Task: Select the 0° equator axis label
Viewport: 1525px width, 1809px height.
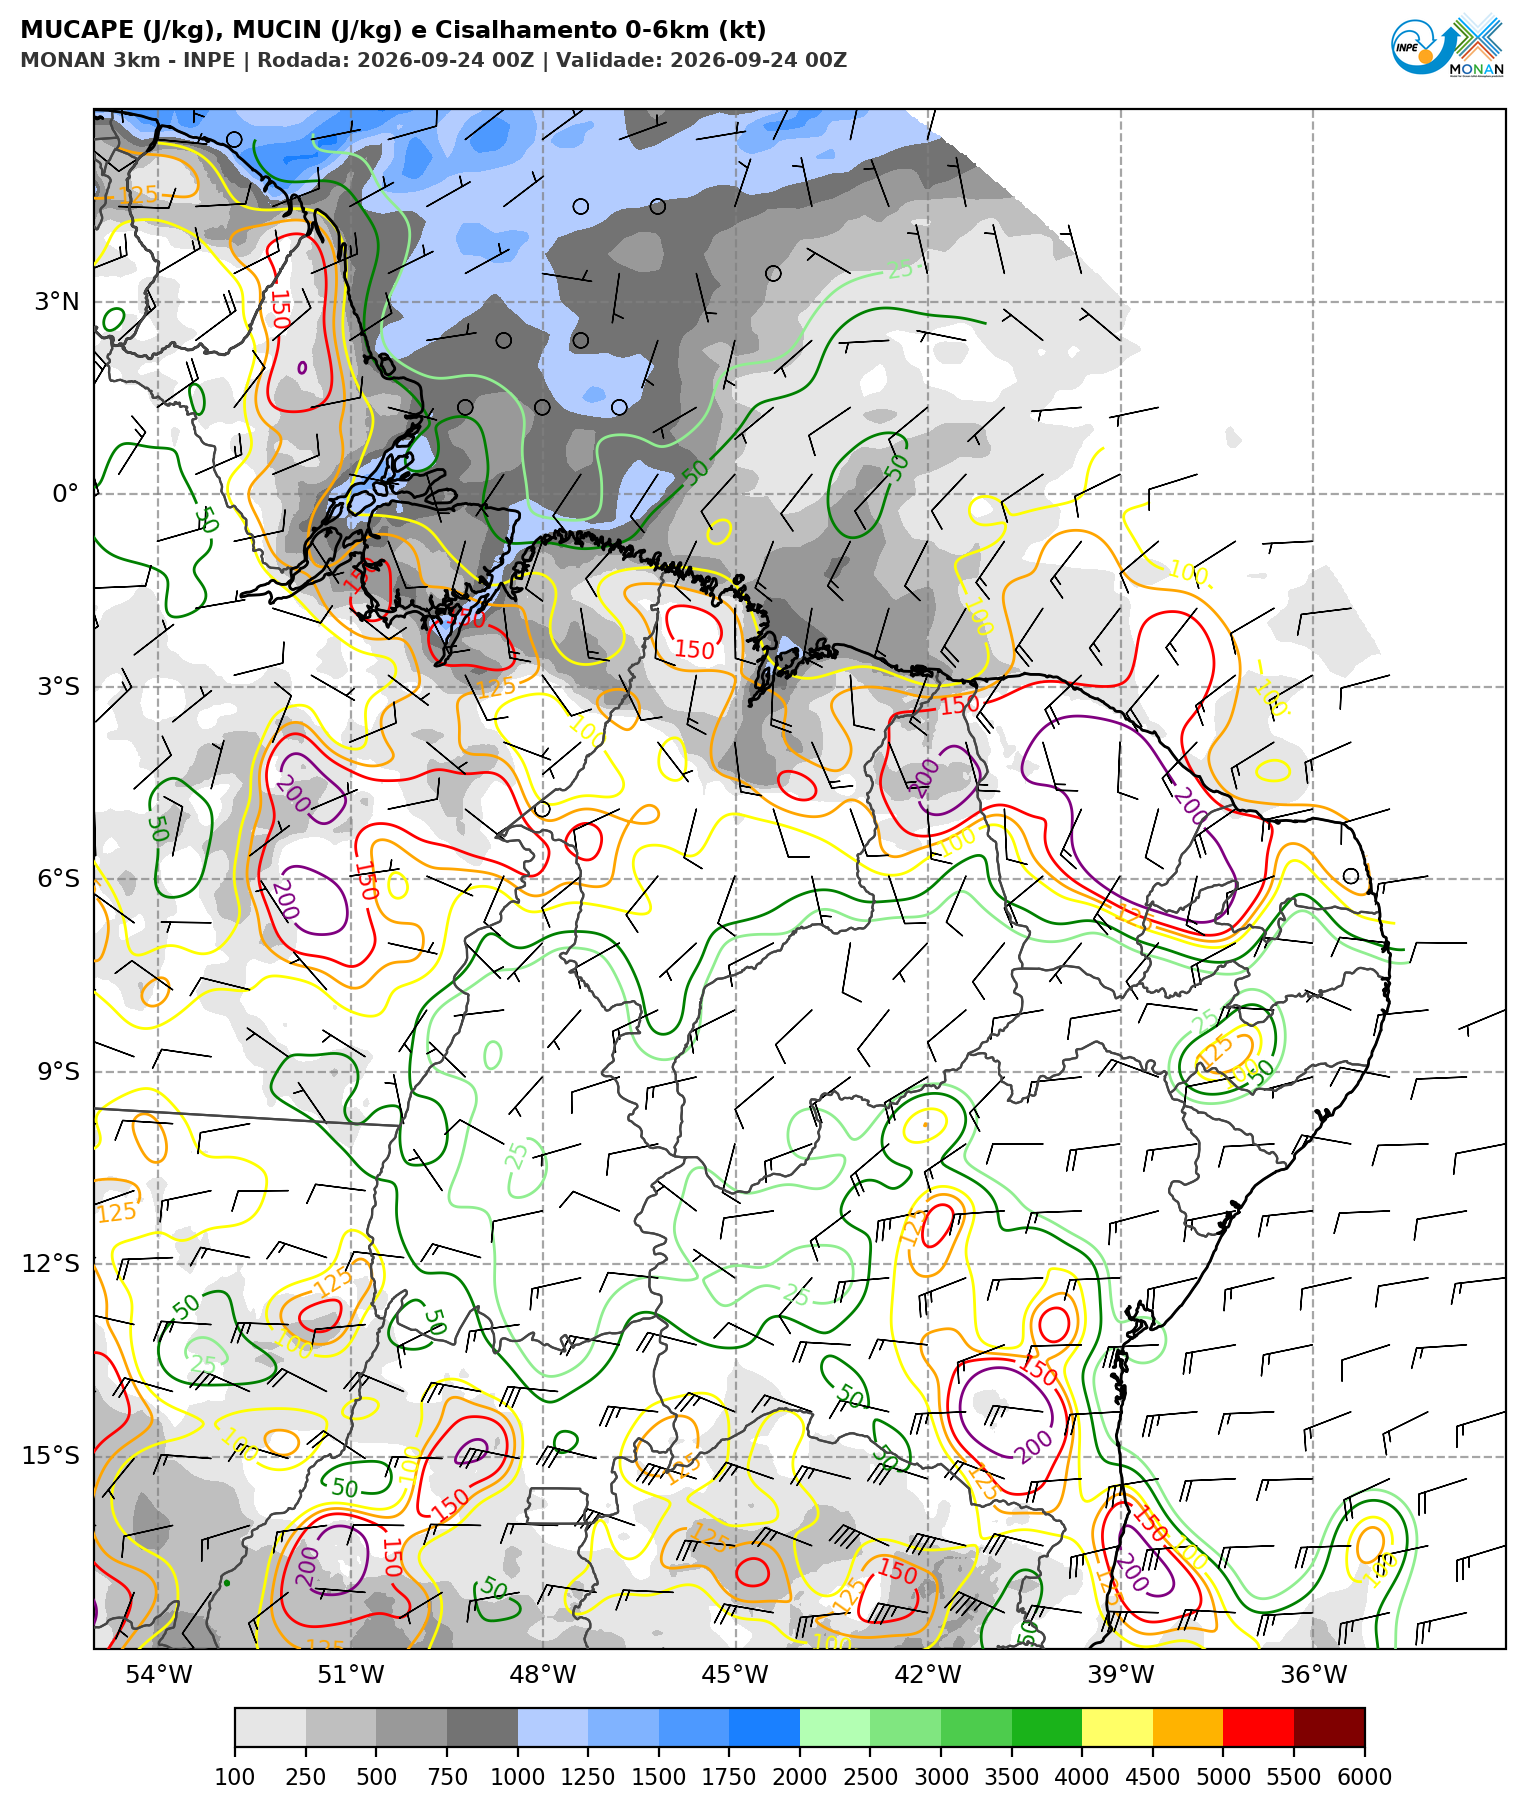Action: (x=66, y=493)
